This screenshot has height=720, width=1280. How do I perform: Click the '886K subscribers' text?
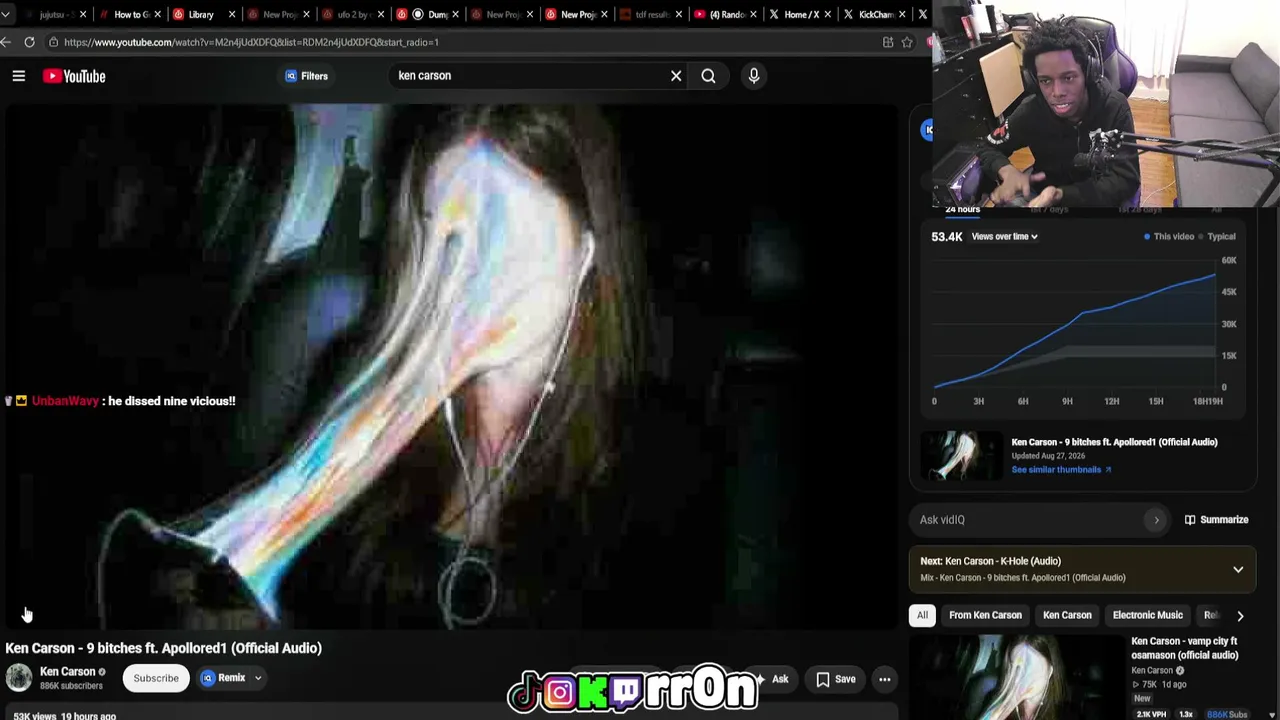[71, 686]
